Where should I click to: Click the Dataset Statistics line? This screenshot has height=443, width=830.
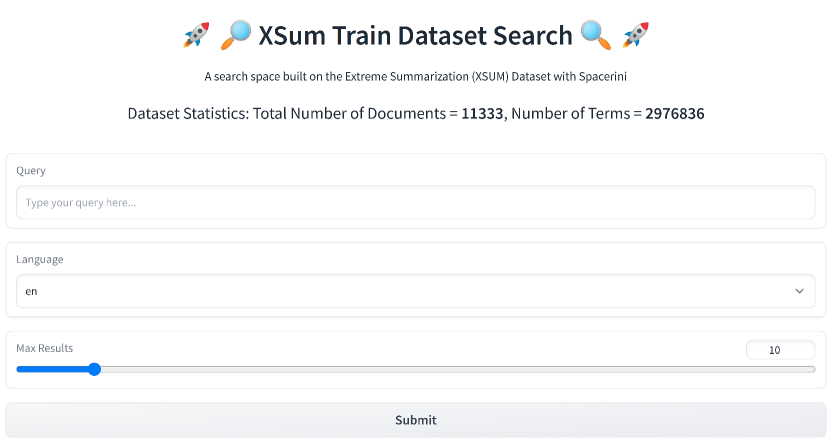click(290, 114)
